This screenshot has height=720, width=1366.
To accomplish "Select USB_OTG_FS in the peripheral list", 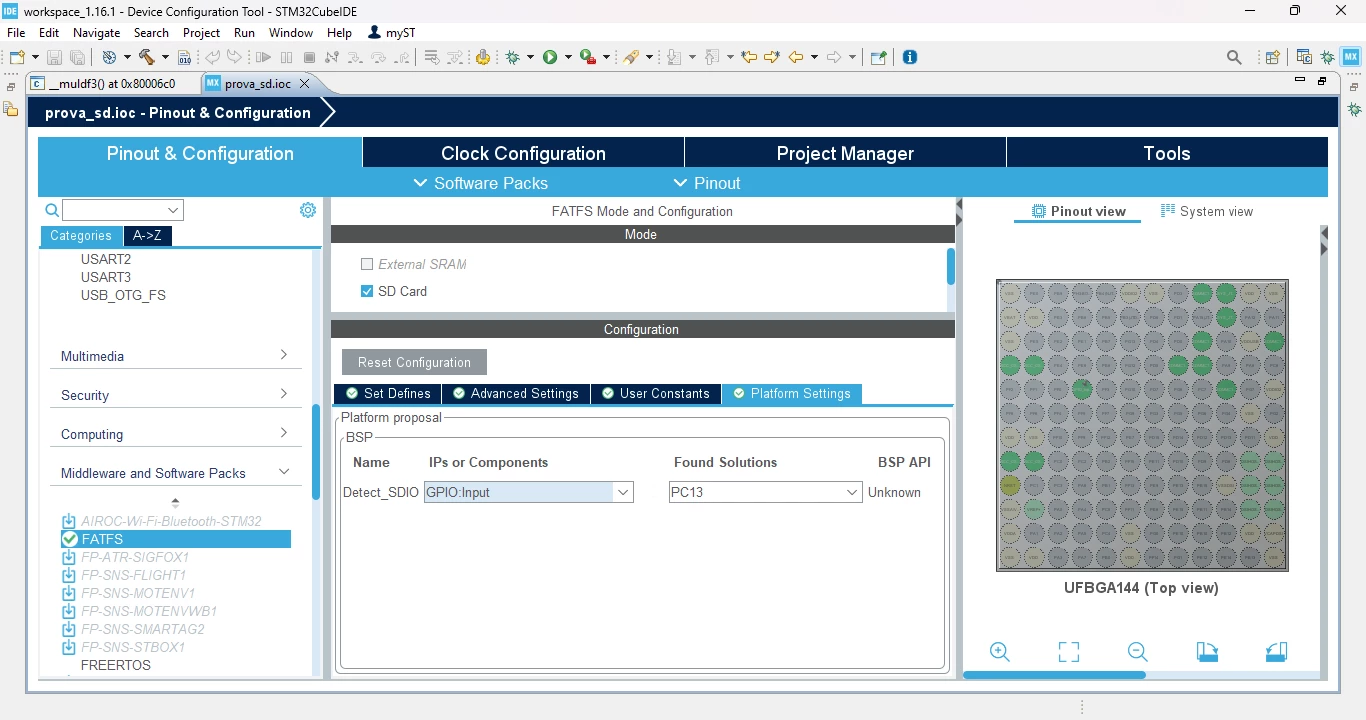I will [x=123, y=295].
